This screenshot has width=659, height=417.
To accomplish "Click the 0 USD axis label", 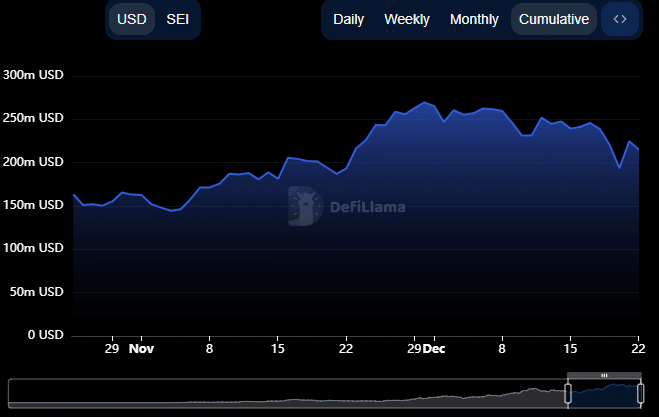I will click(x=45, y=335).
